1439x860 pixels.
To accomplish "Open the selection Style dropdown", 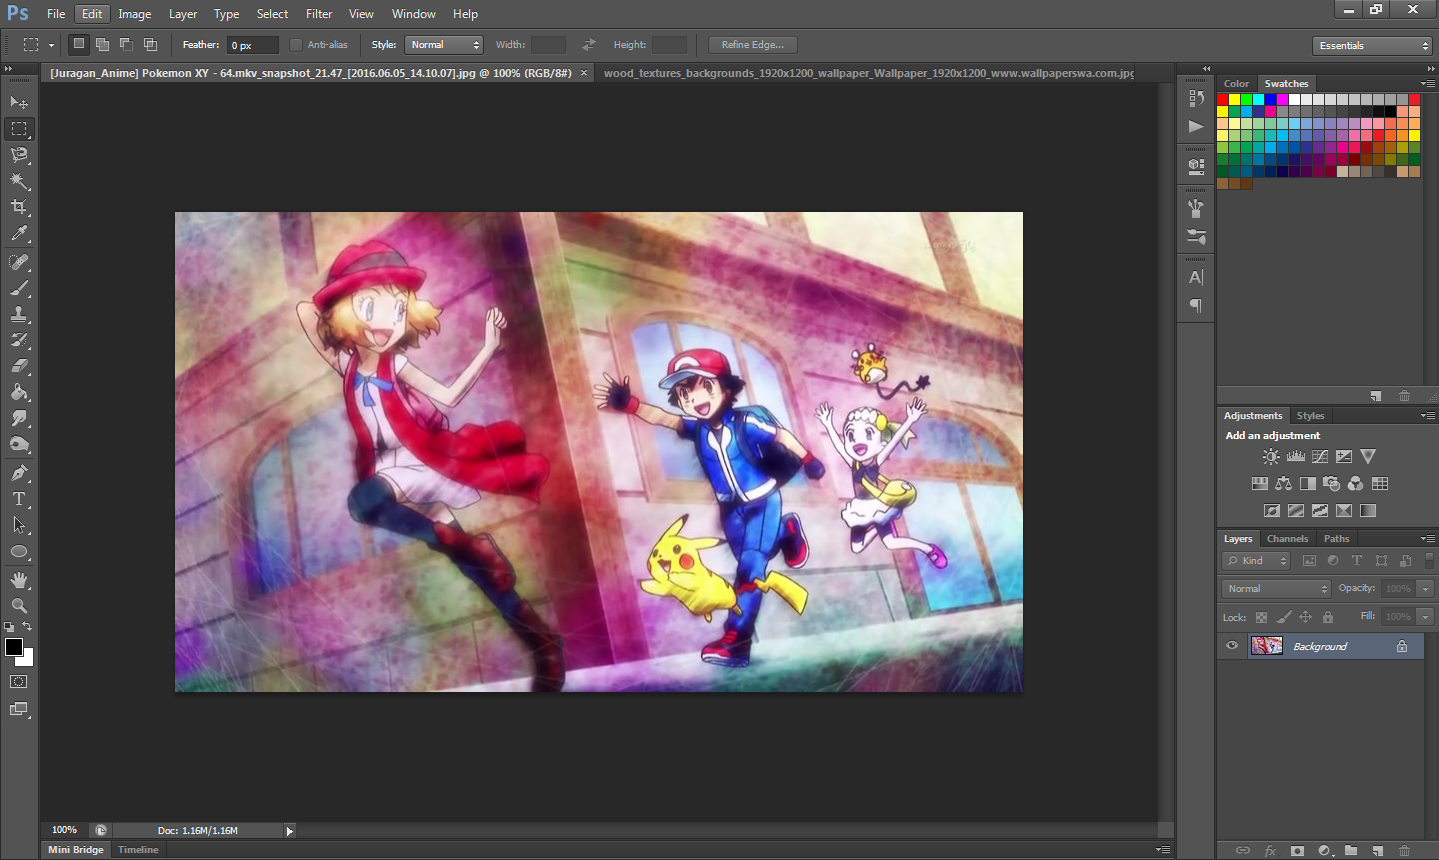I will click(443, 44).
